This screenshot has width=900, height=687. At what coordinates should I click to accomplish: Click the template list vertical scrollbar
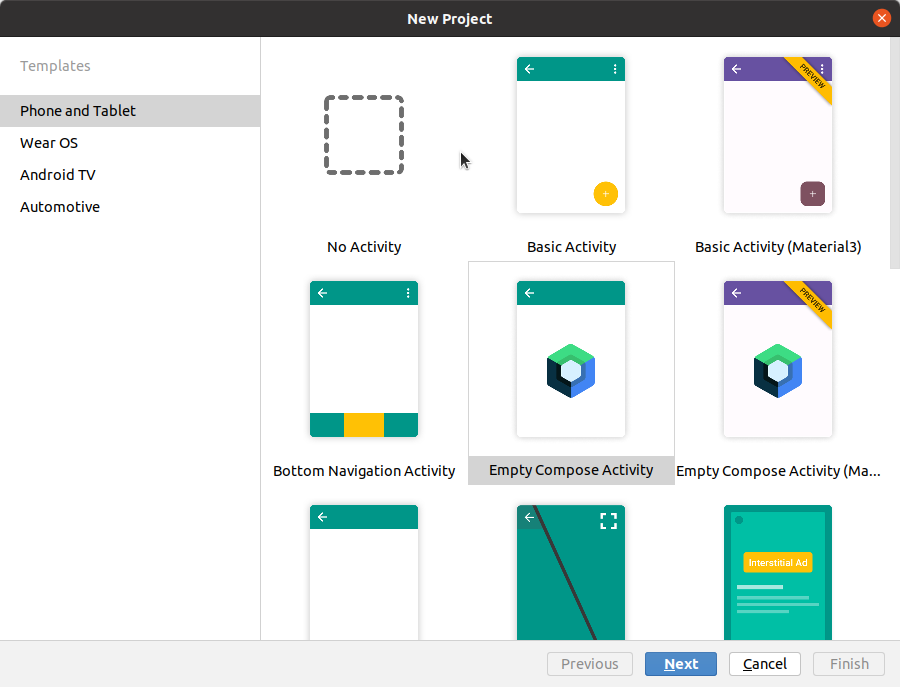click(x=895, y=153)
